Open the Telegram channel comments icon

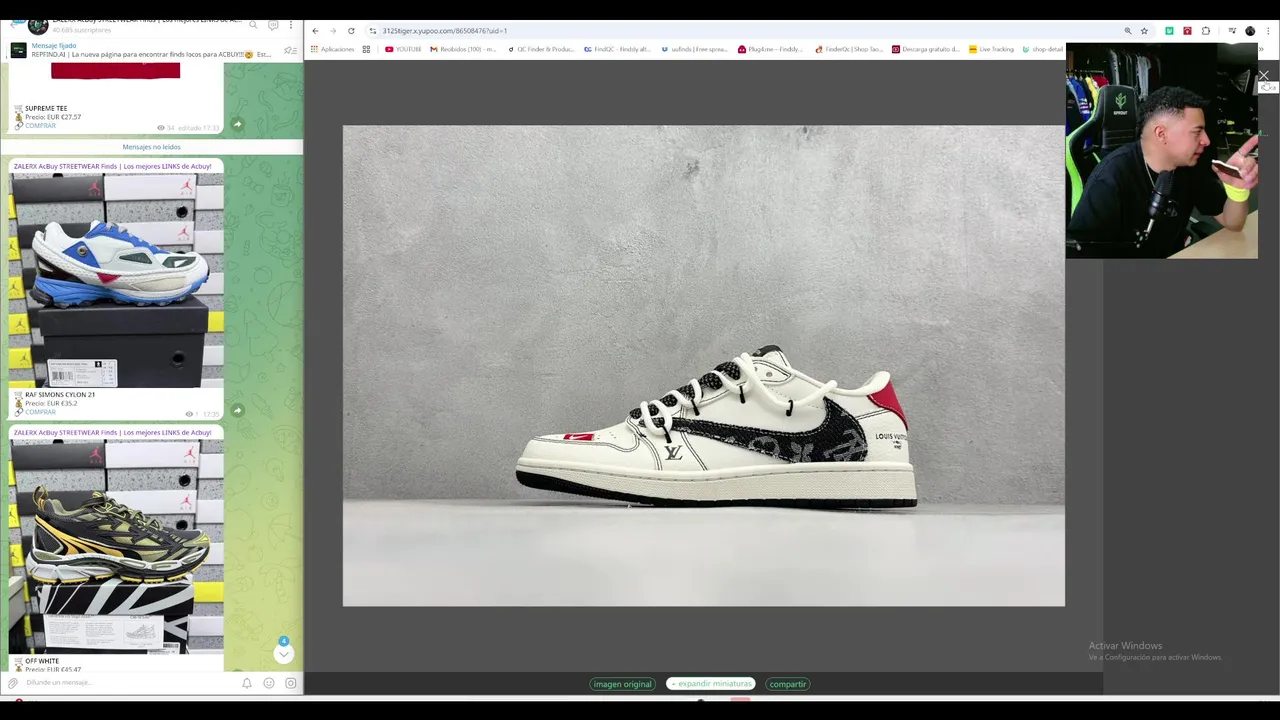pos(273,25)
